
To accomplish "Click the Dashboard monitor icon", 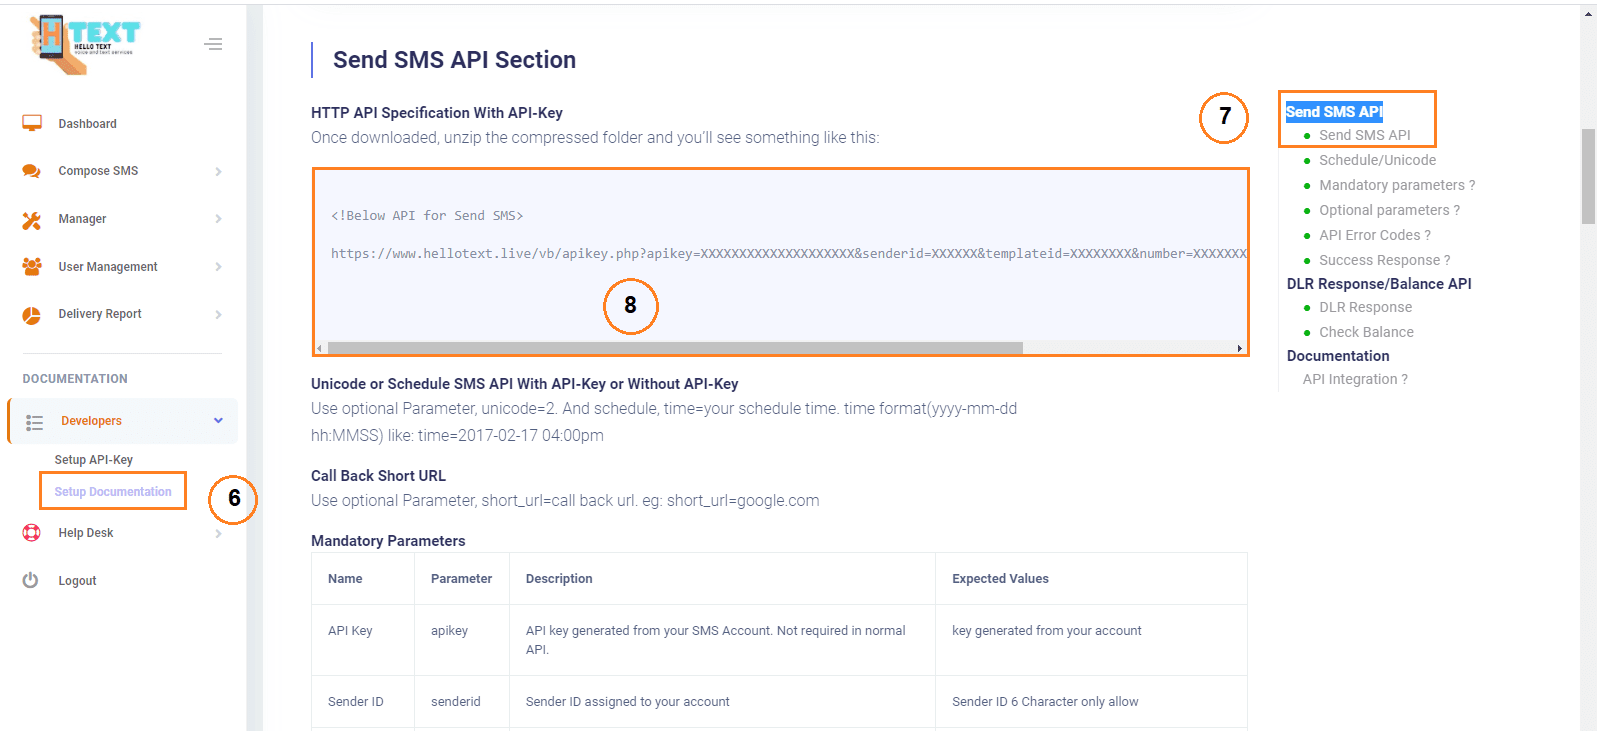I will (32, 123).
